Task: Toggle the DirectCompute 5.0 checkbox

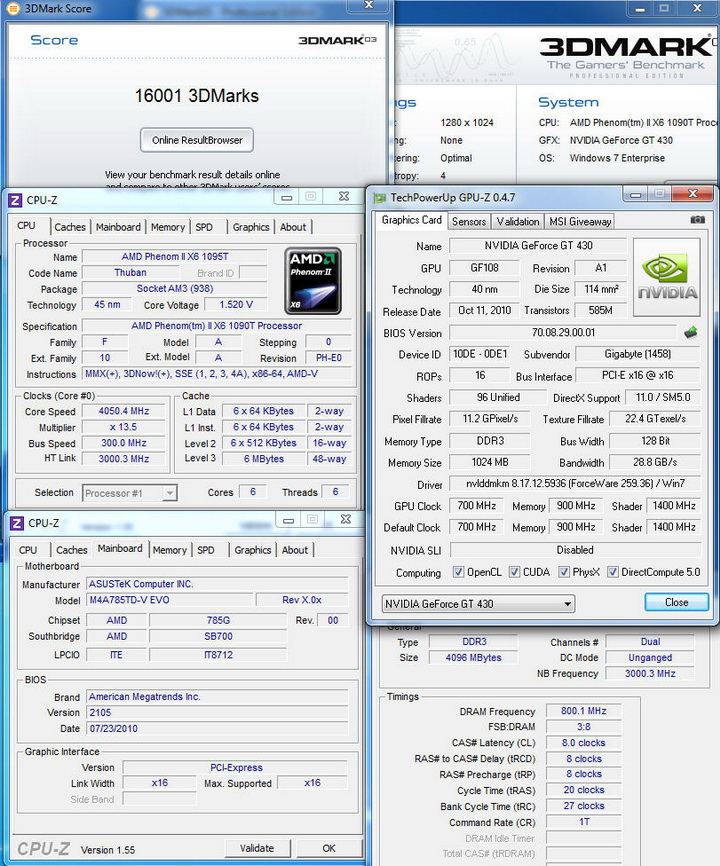Action: pyautogui.click(x=612, y=572)
